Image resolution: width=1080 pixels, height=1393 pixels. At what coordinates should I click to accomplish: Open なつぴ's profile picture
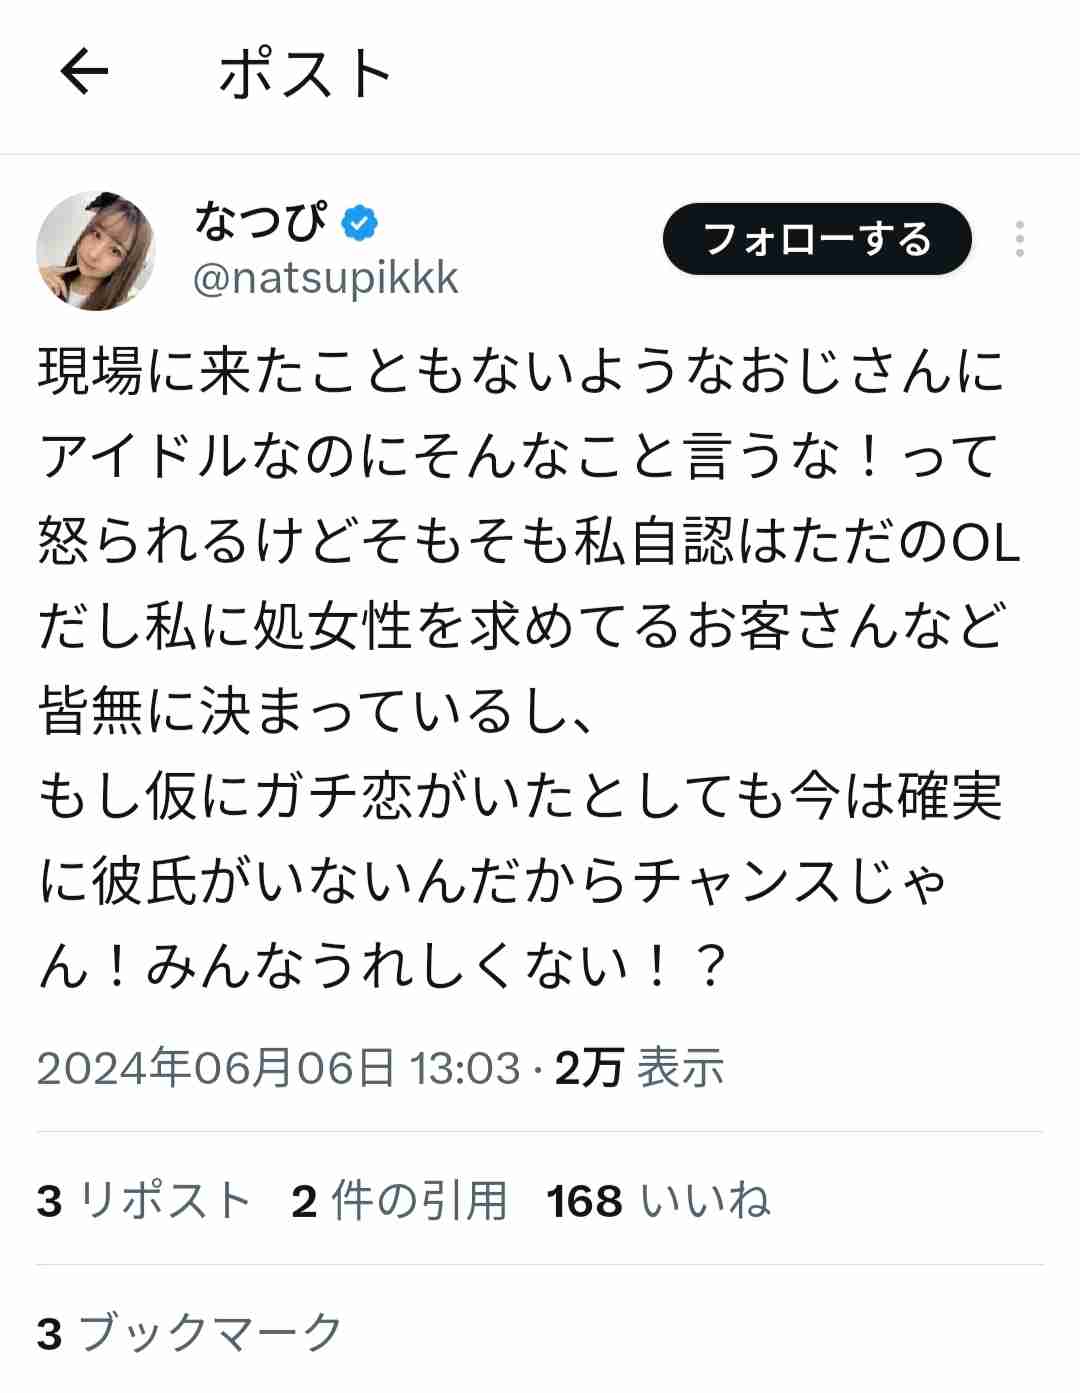96,251
